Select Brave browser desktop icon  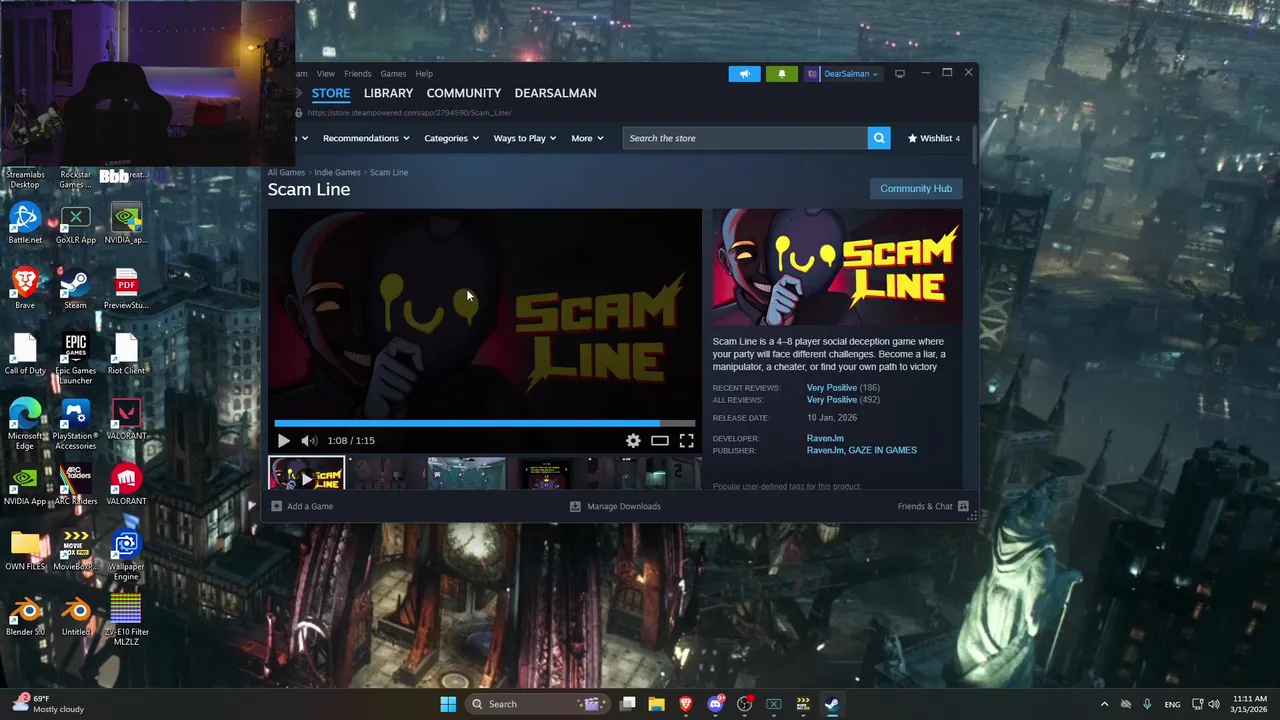tap(25, 289)
